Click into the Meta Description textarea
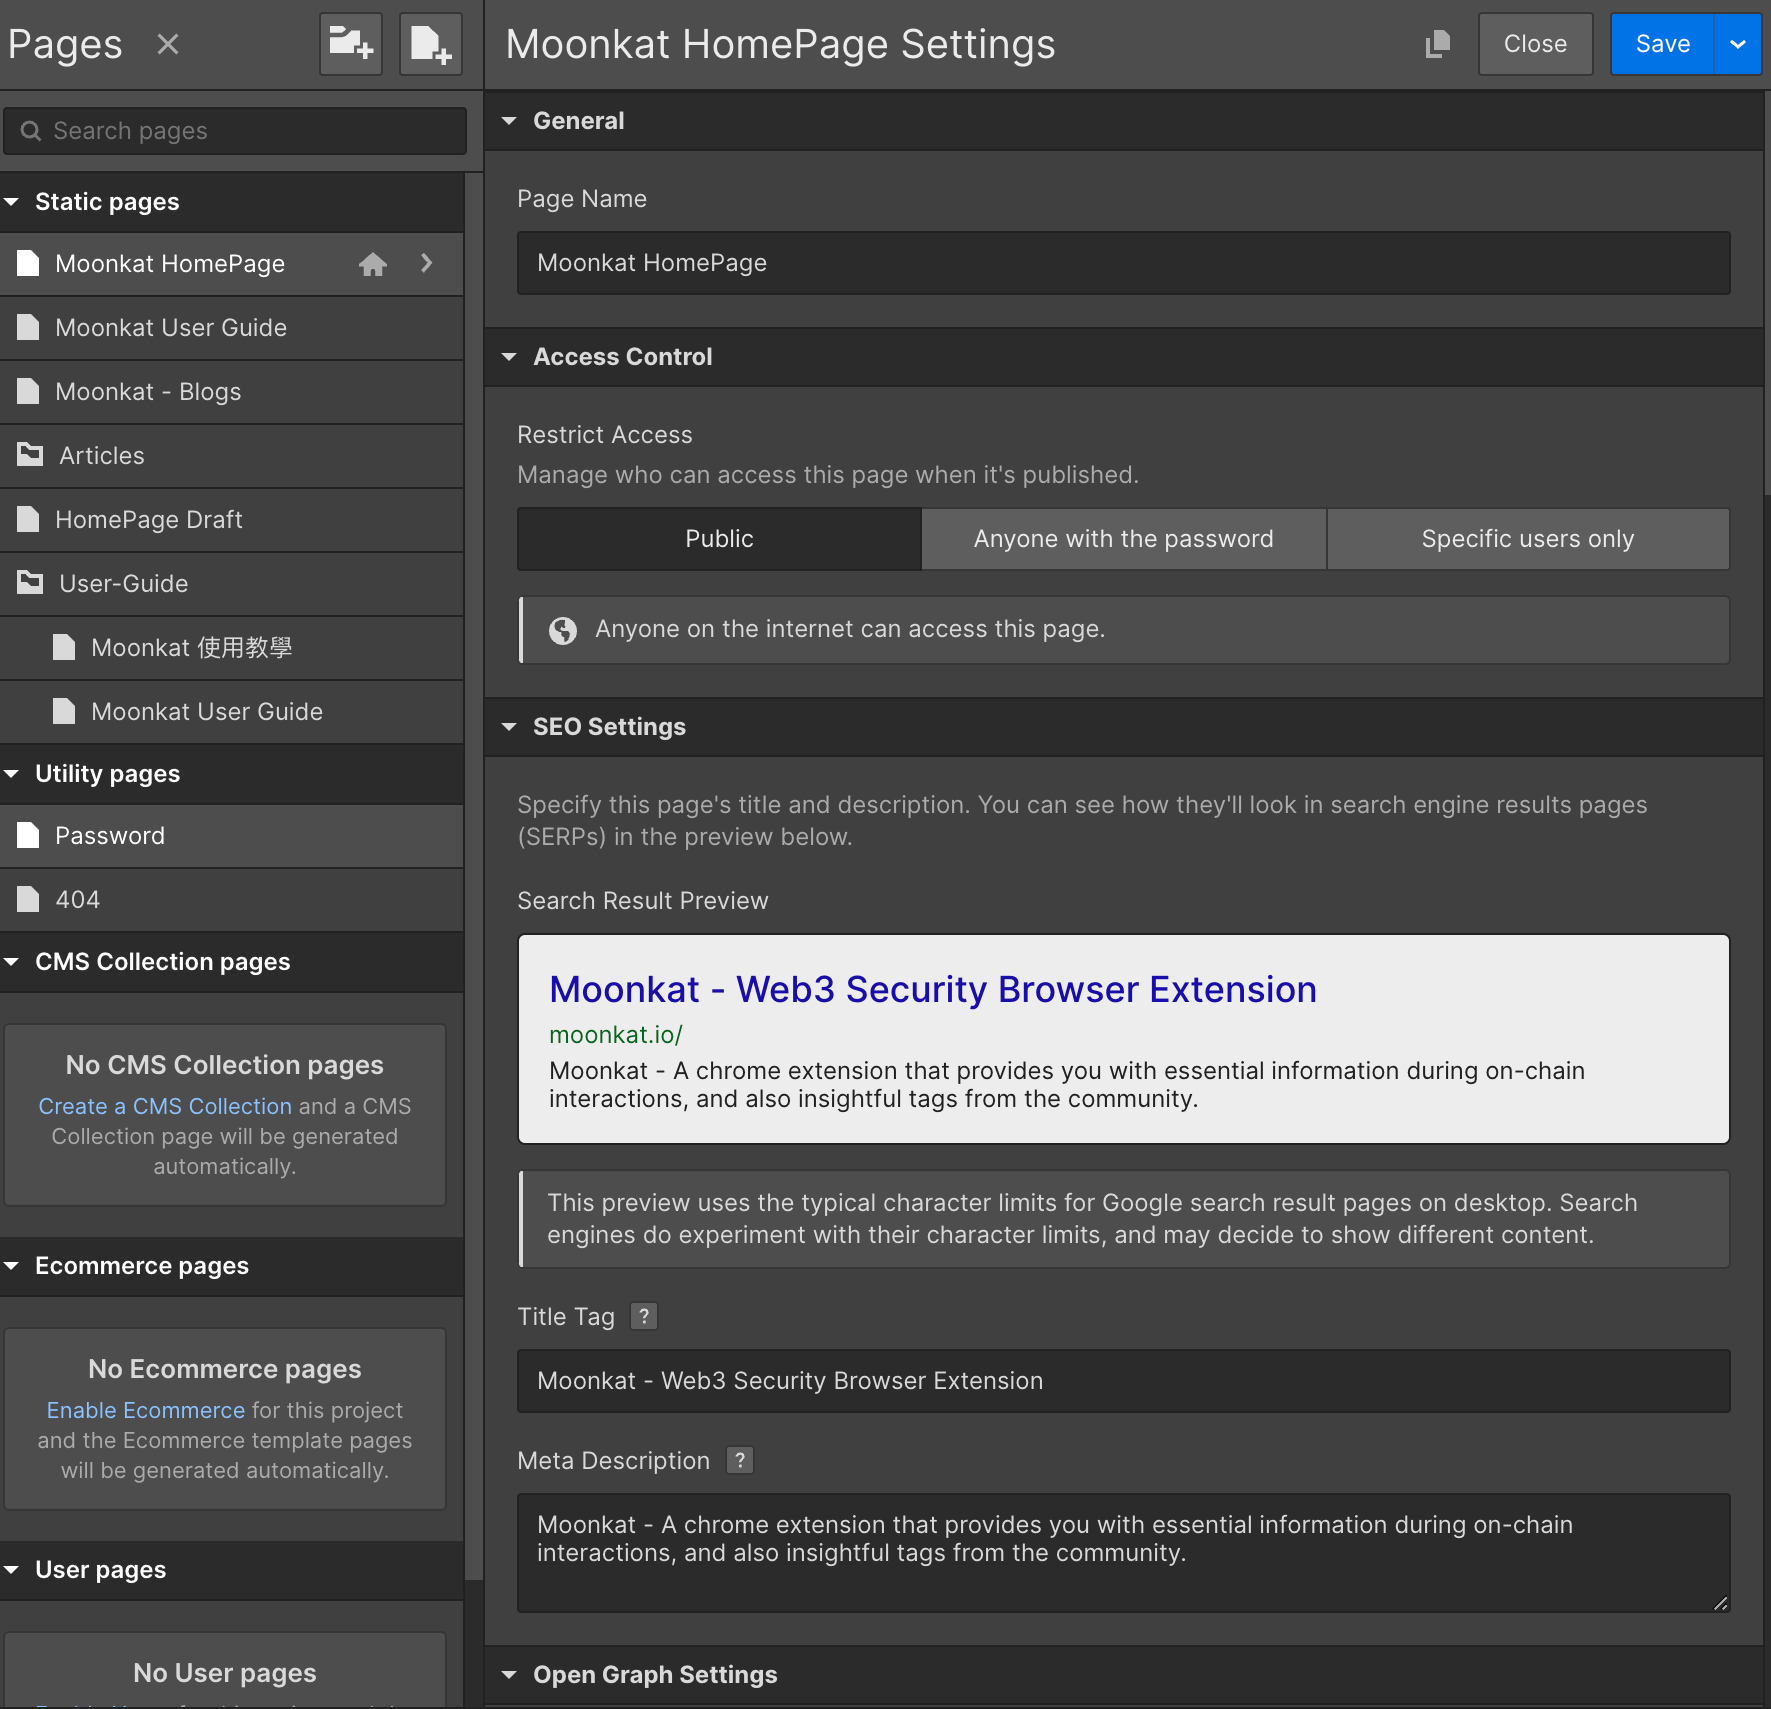 [x=1123, y=1553]
